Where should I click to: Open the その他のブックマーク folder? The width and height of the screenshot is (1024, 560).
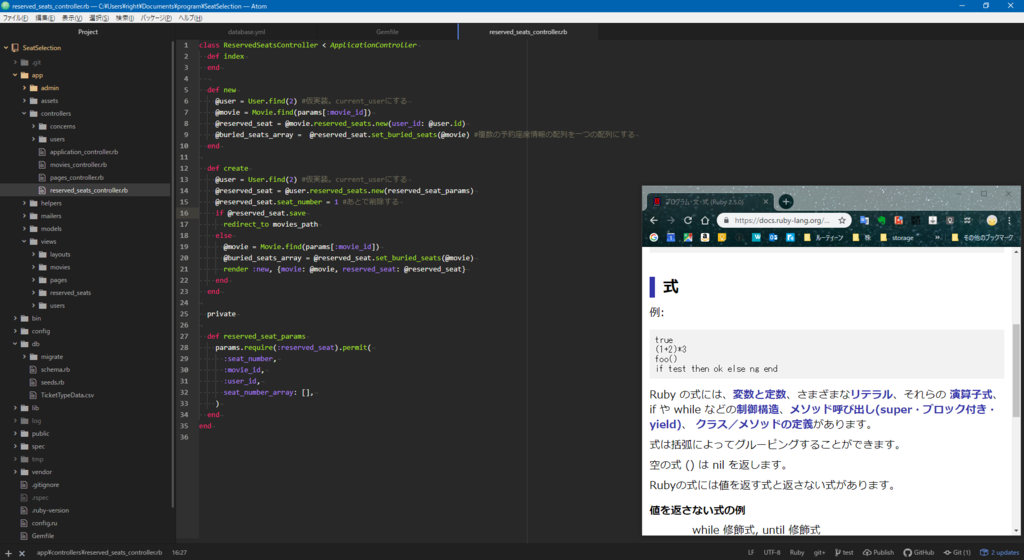click(982, 238)
